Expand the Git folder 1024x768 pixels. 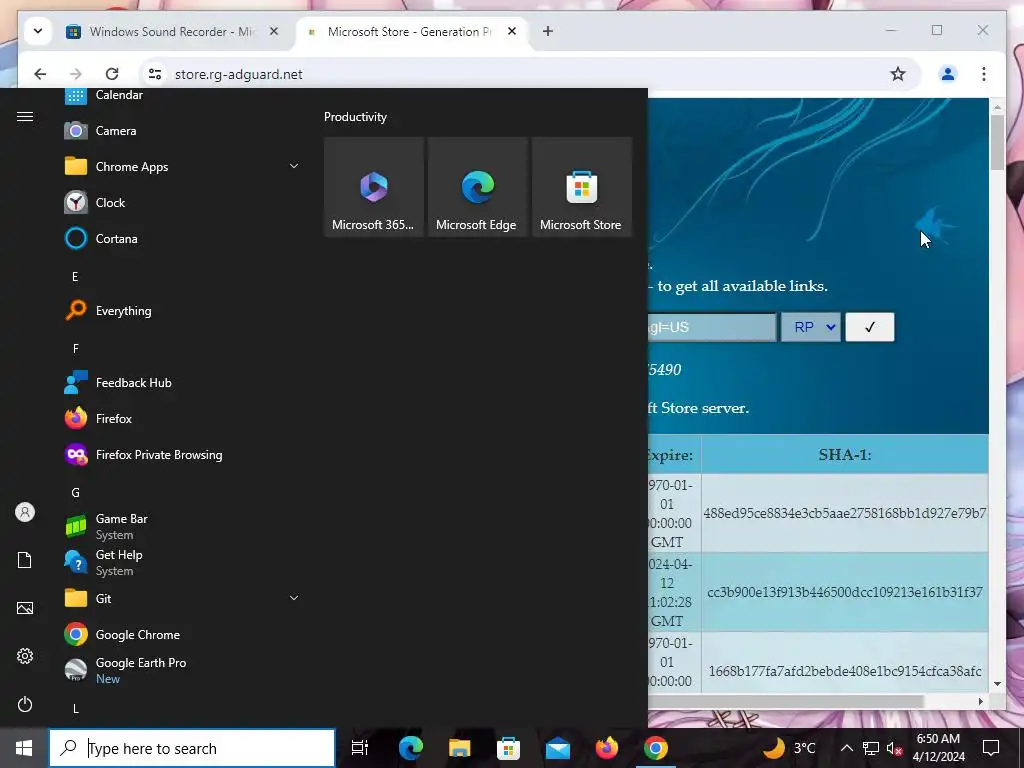pos(294,598)
